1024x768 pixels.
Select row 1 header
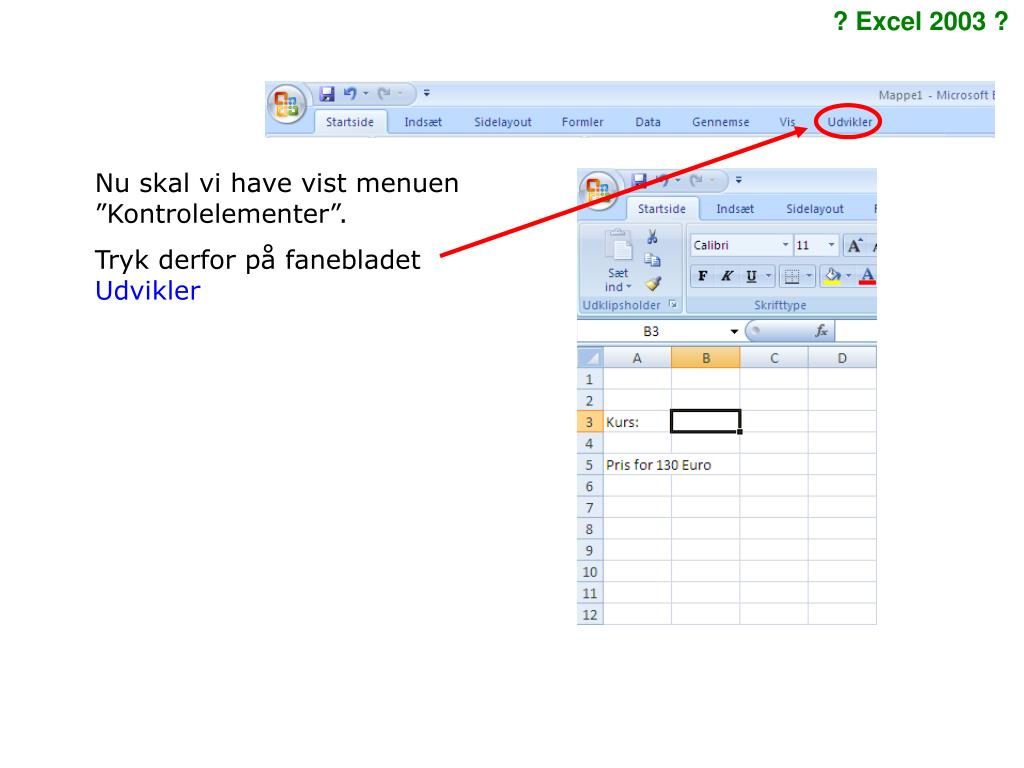590,379
